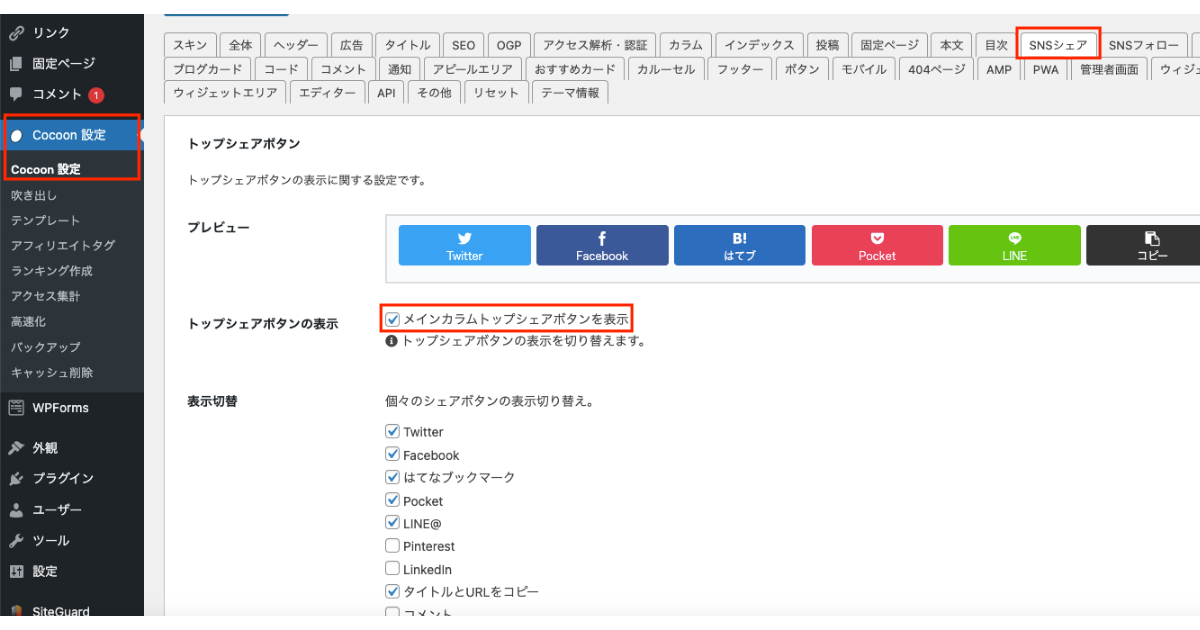The height and width of the screenshot is (630, 1200).
Task: Click the Twitter share preview button
Action: [x=464, y=245]
